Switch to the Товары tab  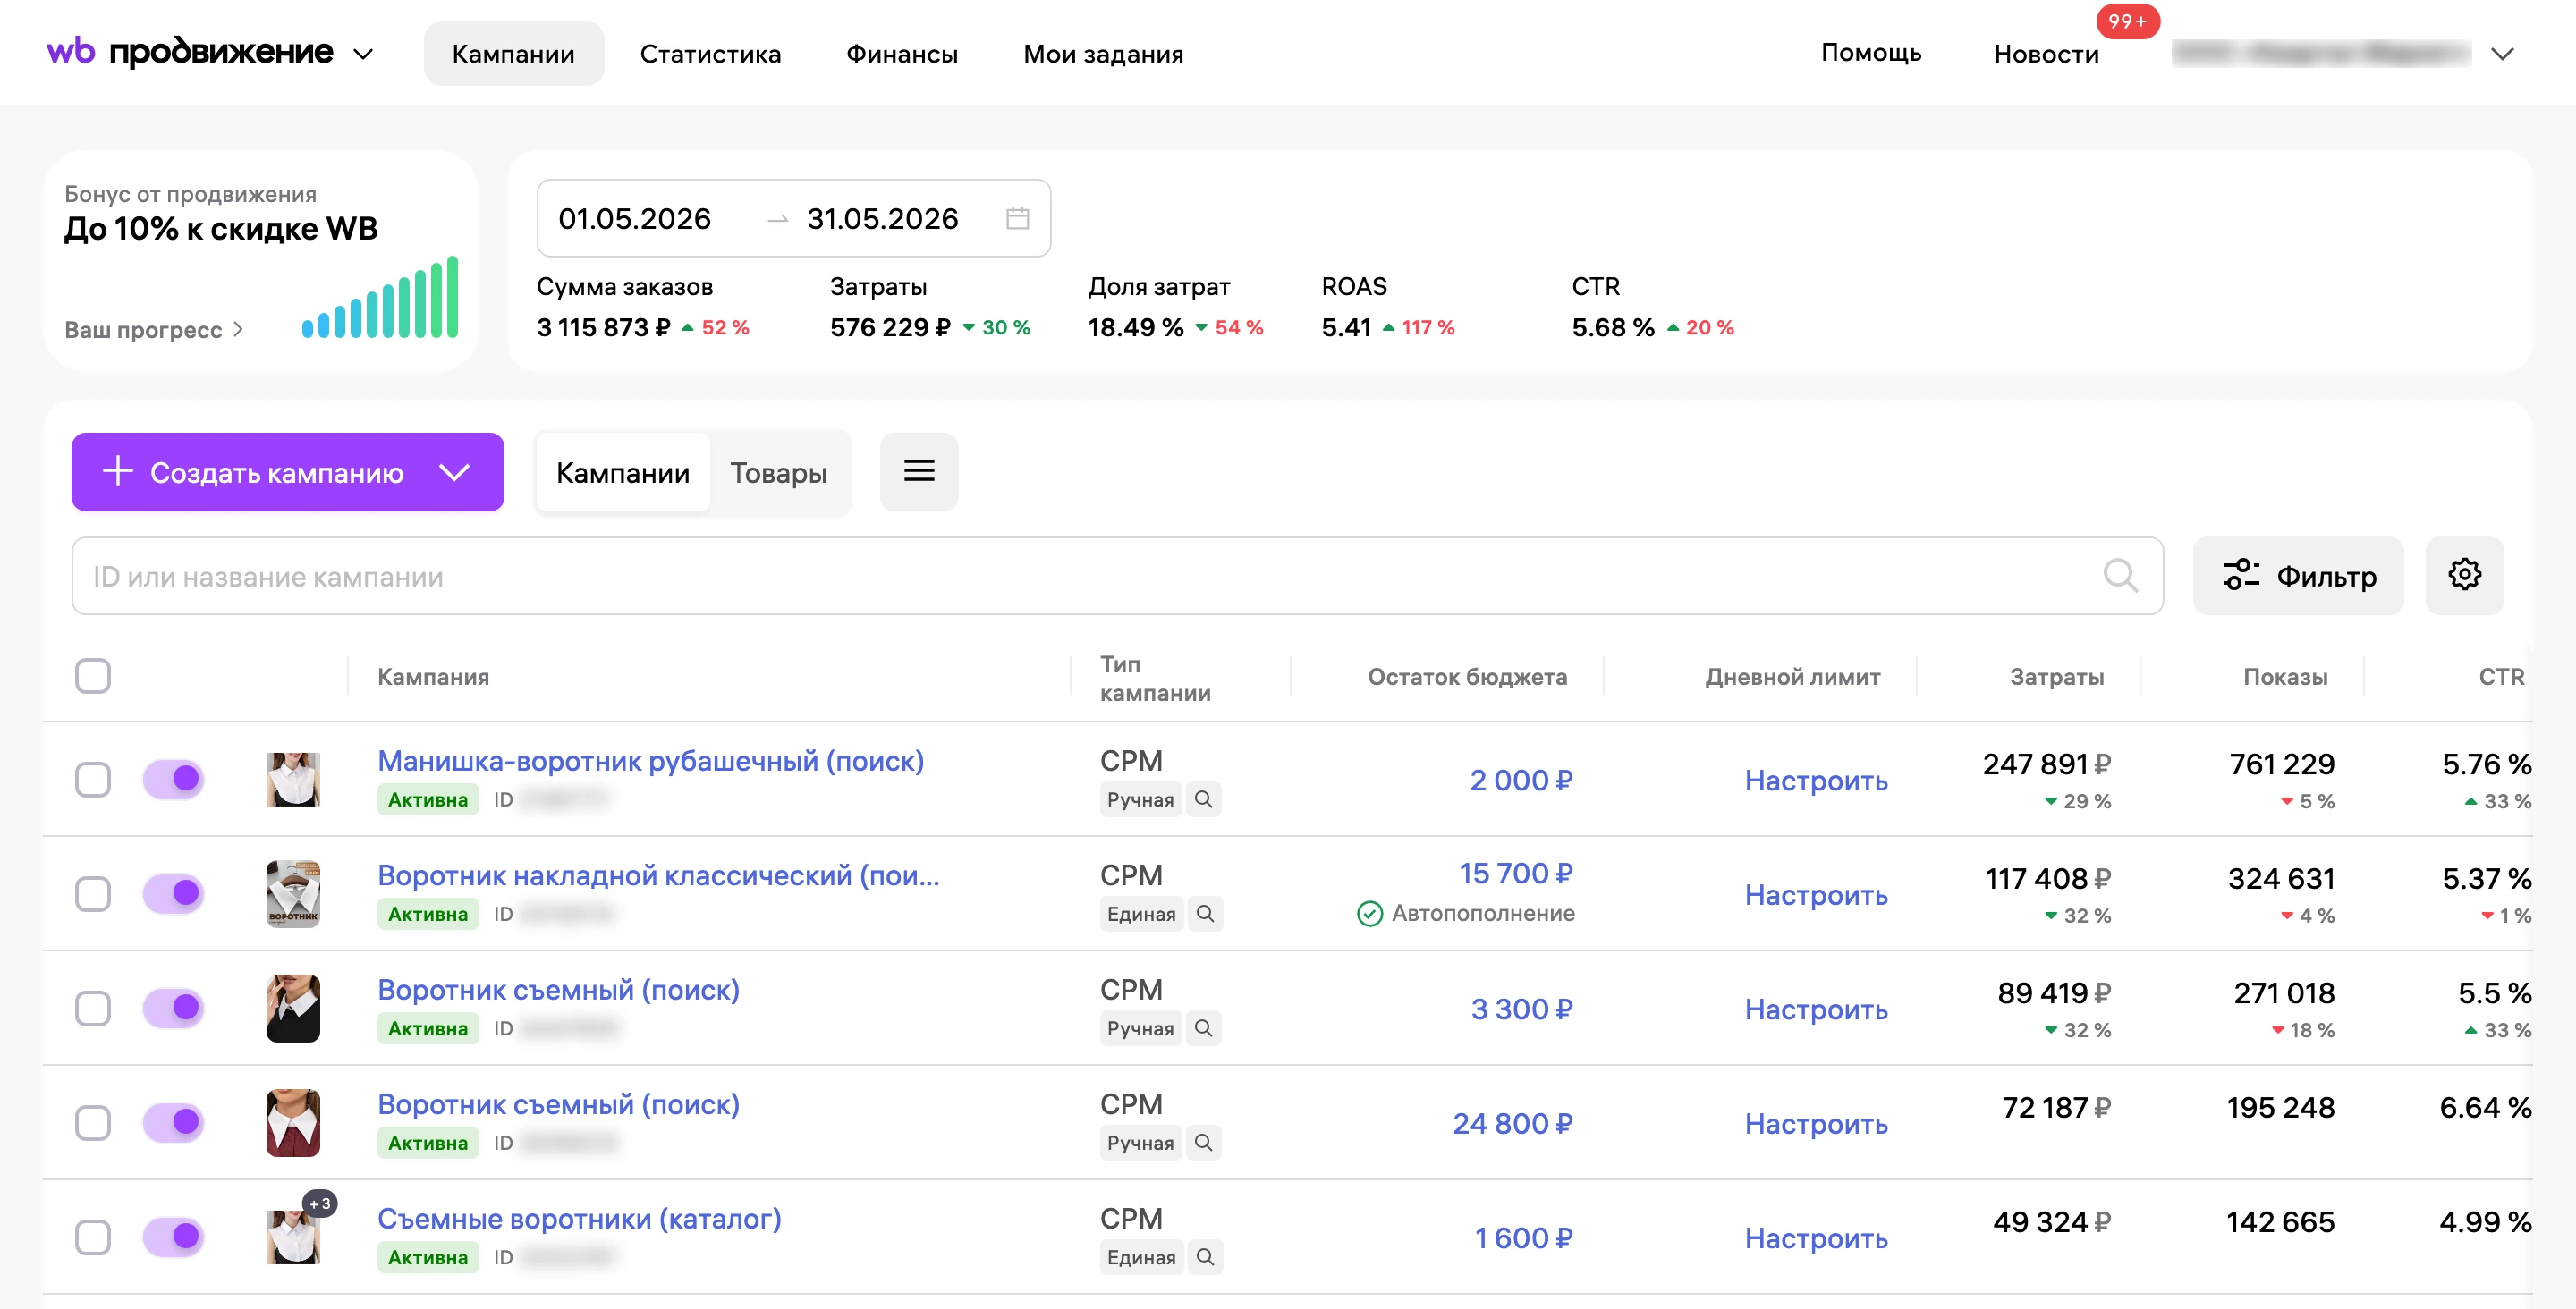click(778, 472)
